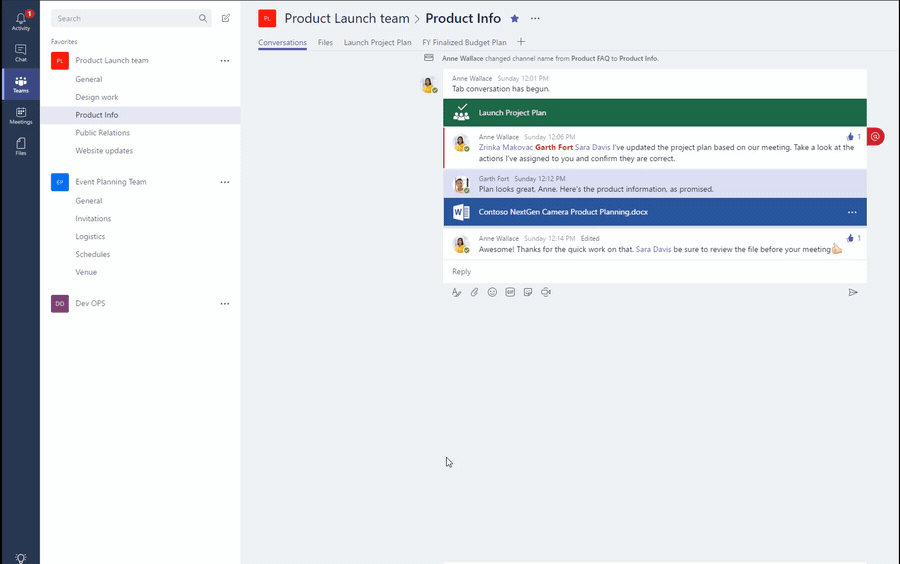Click inside the Search box

(x=131, y=18)
